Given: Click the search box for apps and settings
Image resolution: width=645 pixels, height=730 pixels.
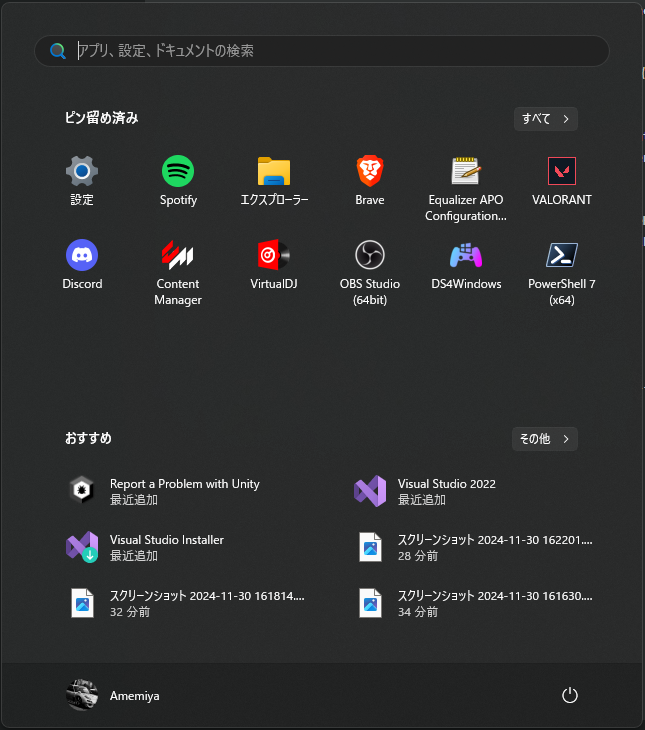Looking at the screenshot, I should pos(322,51).
